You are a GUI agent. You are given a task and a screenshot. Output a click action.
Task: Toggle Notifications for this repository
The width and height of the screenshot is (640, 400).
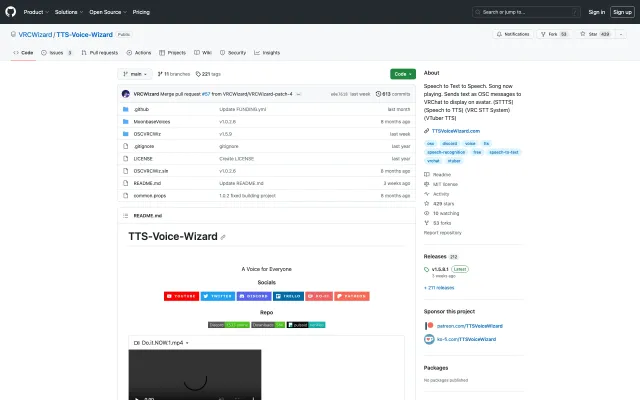tap(514, 34)
